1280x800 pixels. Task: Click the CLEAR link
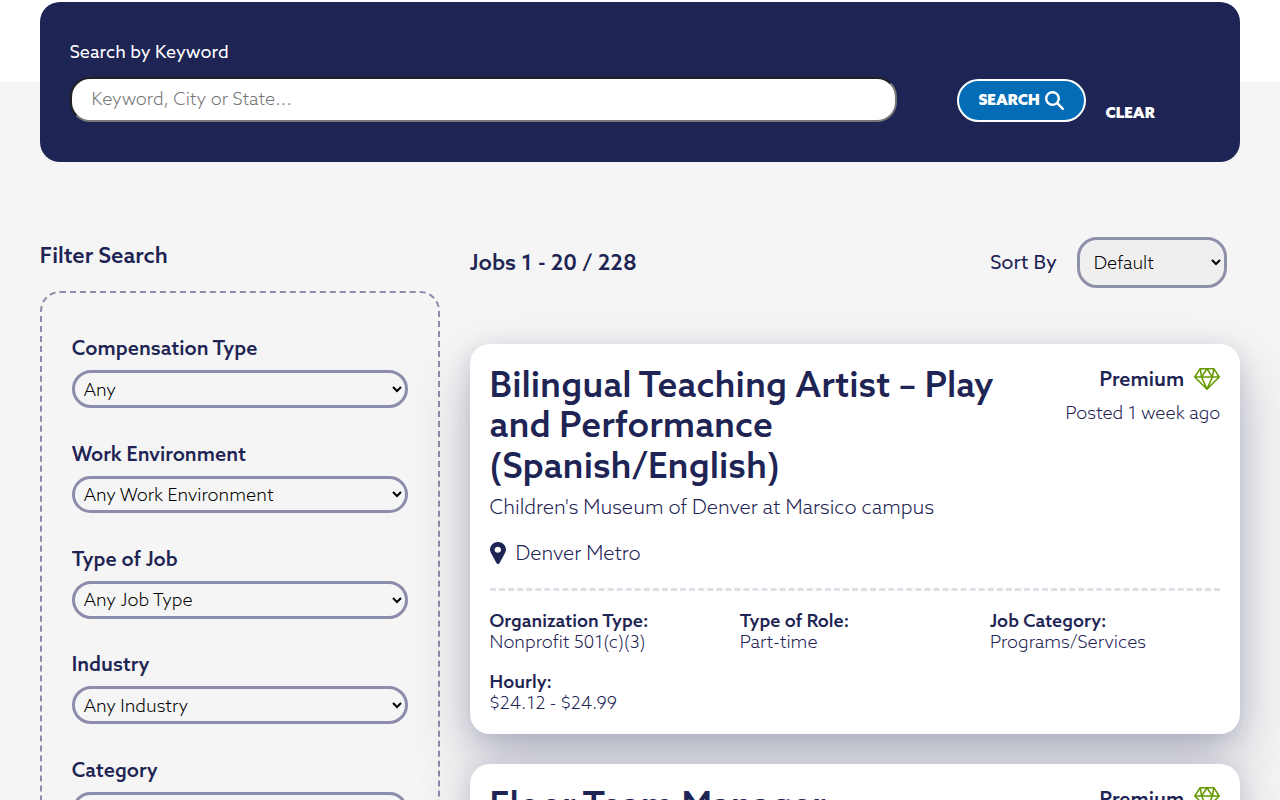[x=1130, y=113]
